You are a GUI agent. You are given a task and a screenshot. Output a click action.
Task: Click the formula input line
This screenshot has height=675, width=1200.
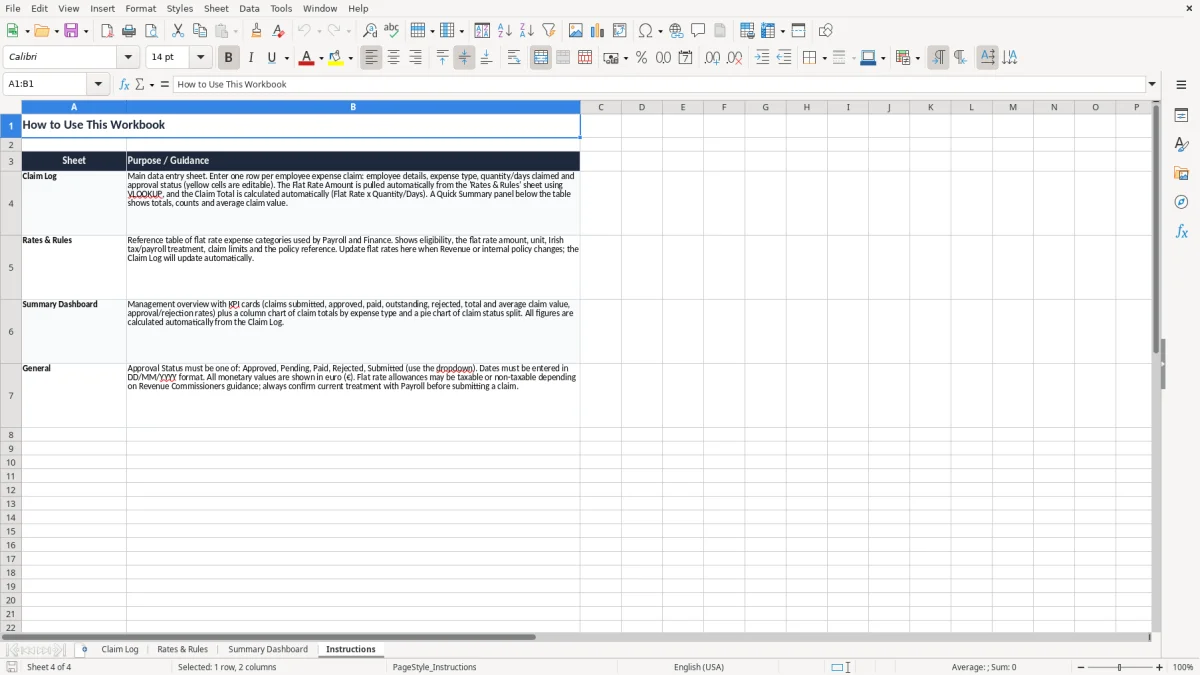tap(659, 84)
